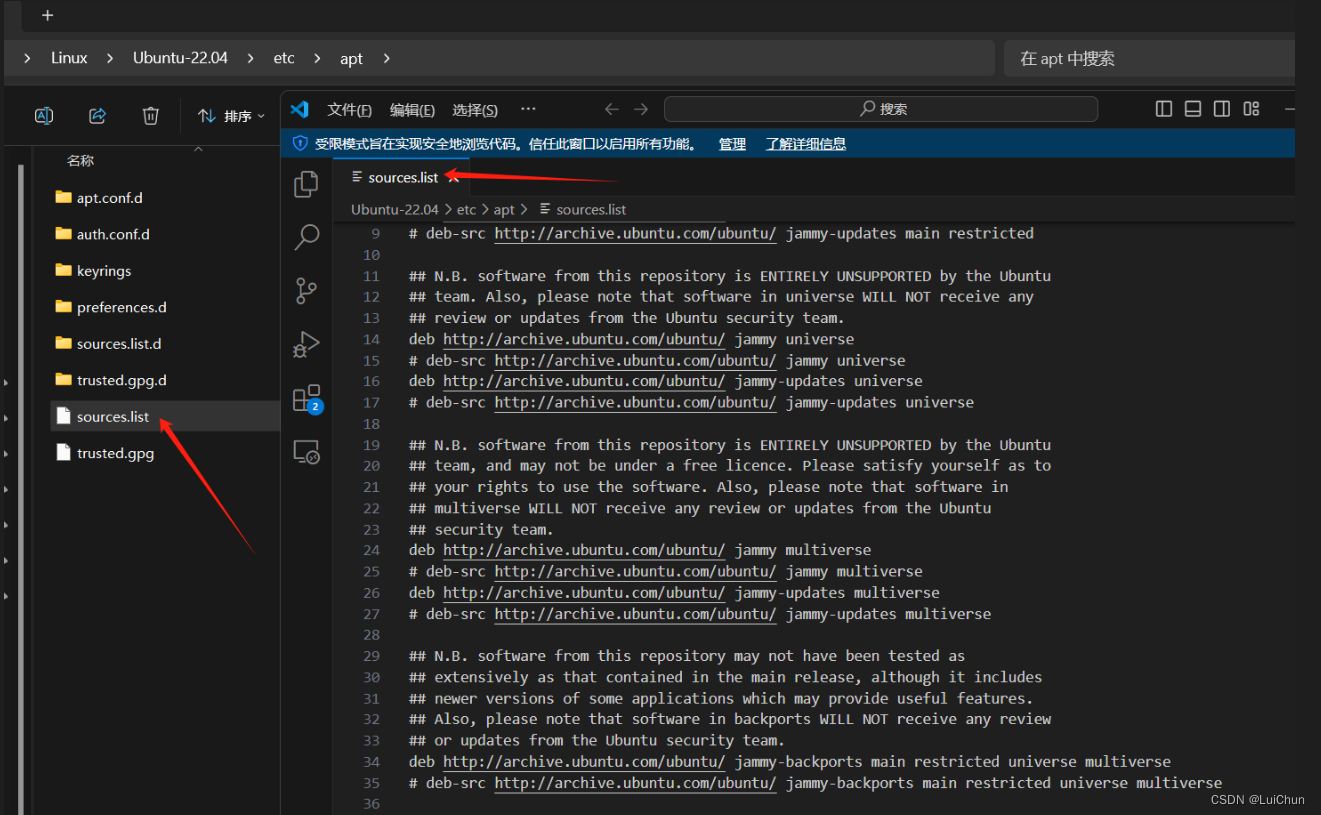The image size is (1321, 815).
Task: Open the Extensions view with badge 2
Action: pyautogui.click(x=306, y=398)
